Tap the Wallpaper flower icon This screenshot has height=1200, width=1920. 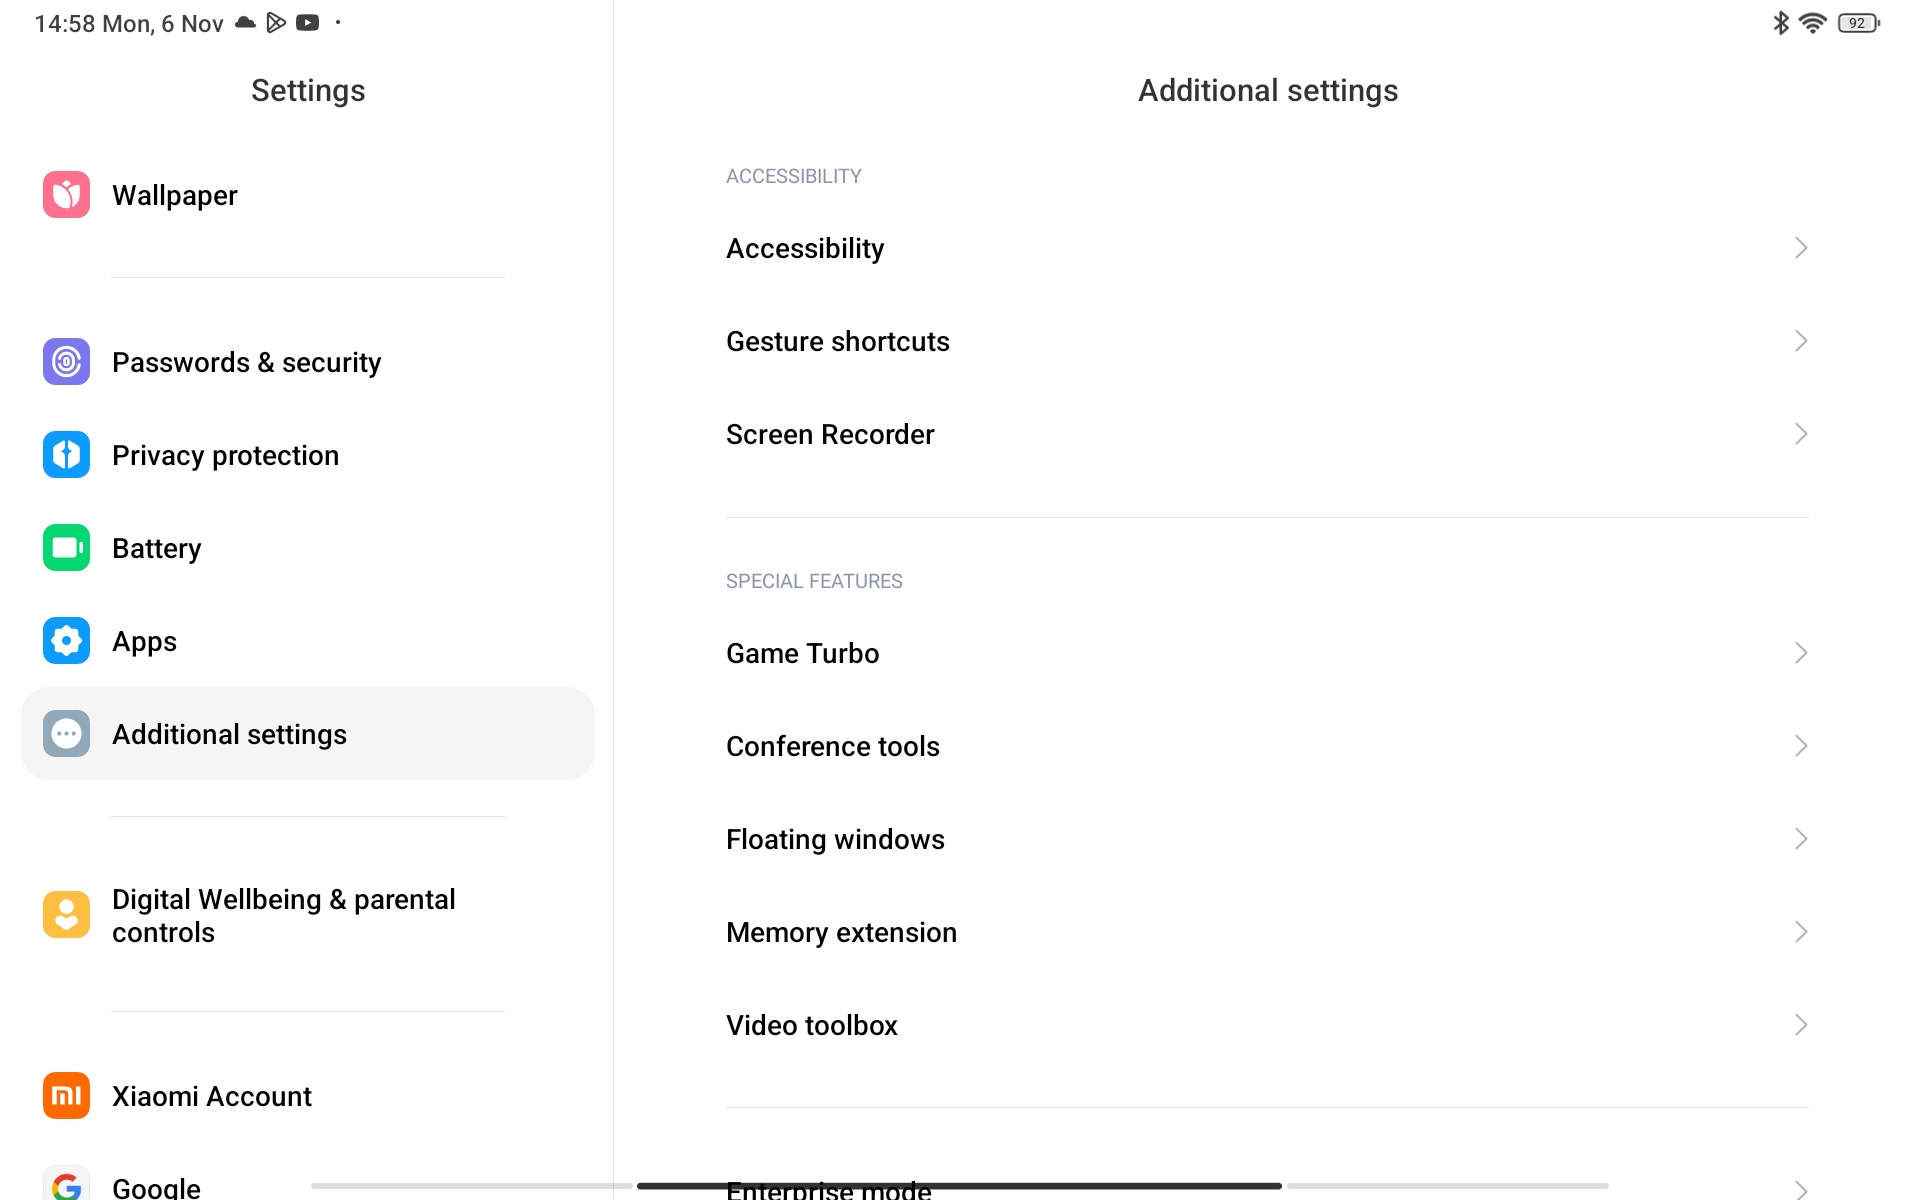pyautogui.click(x=66, y=195)
